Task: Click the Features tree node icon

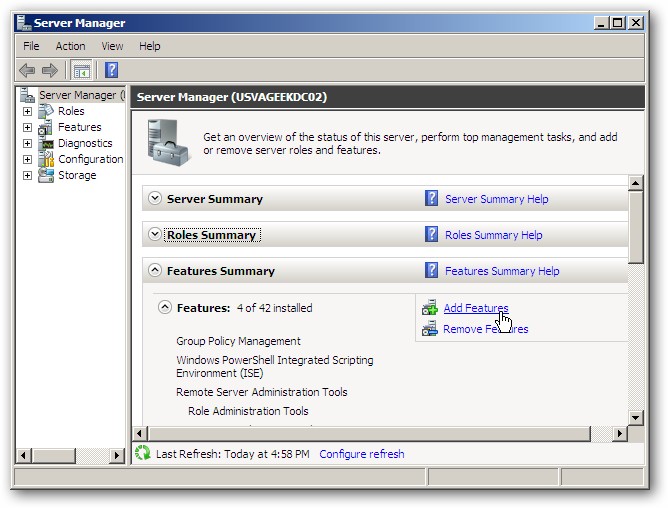Action: (x=46, y=127)
